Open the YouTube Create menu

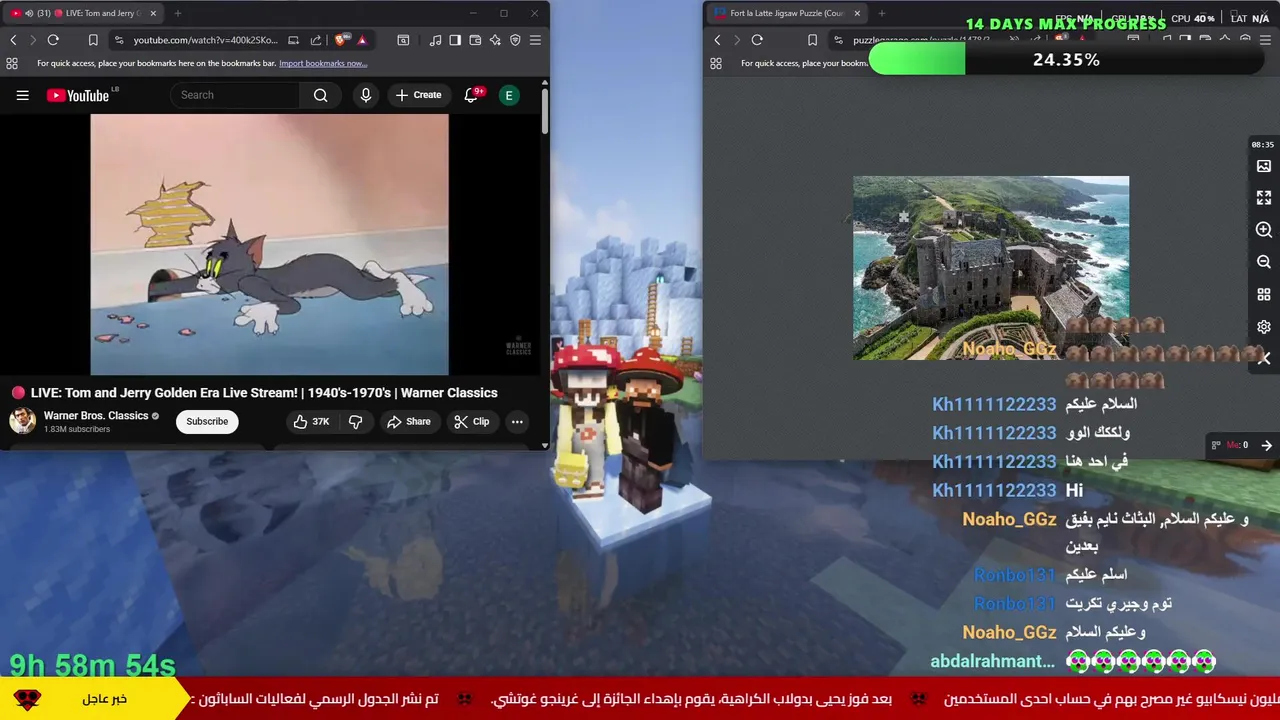point(418,95)
